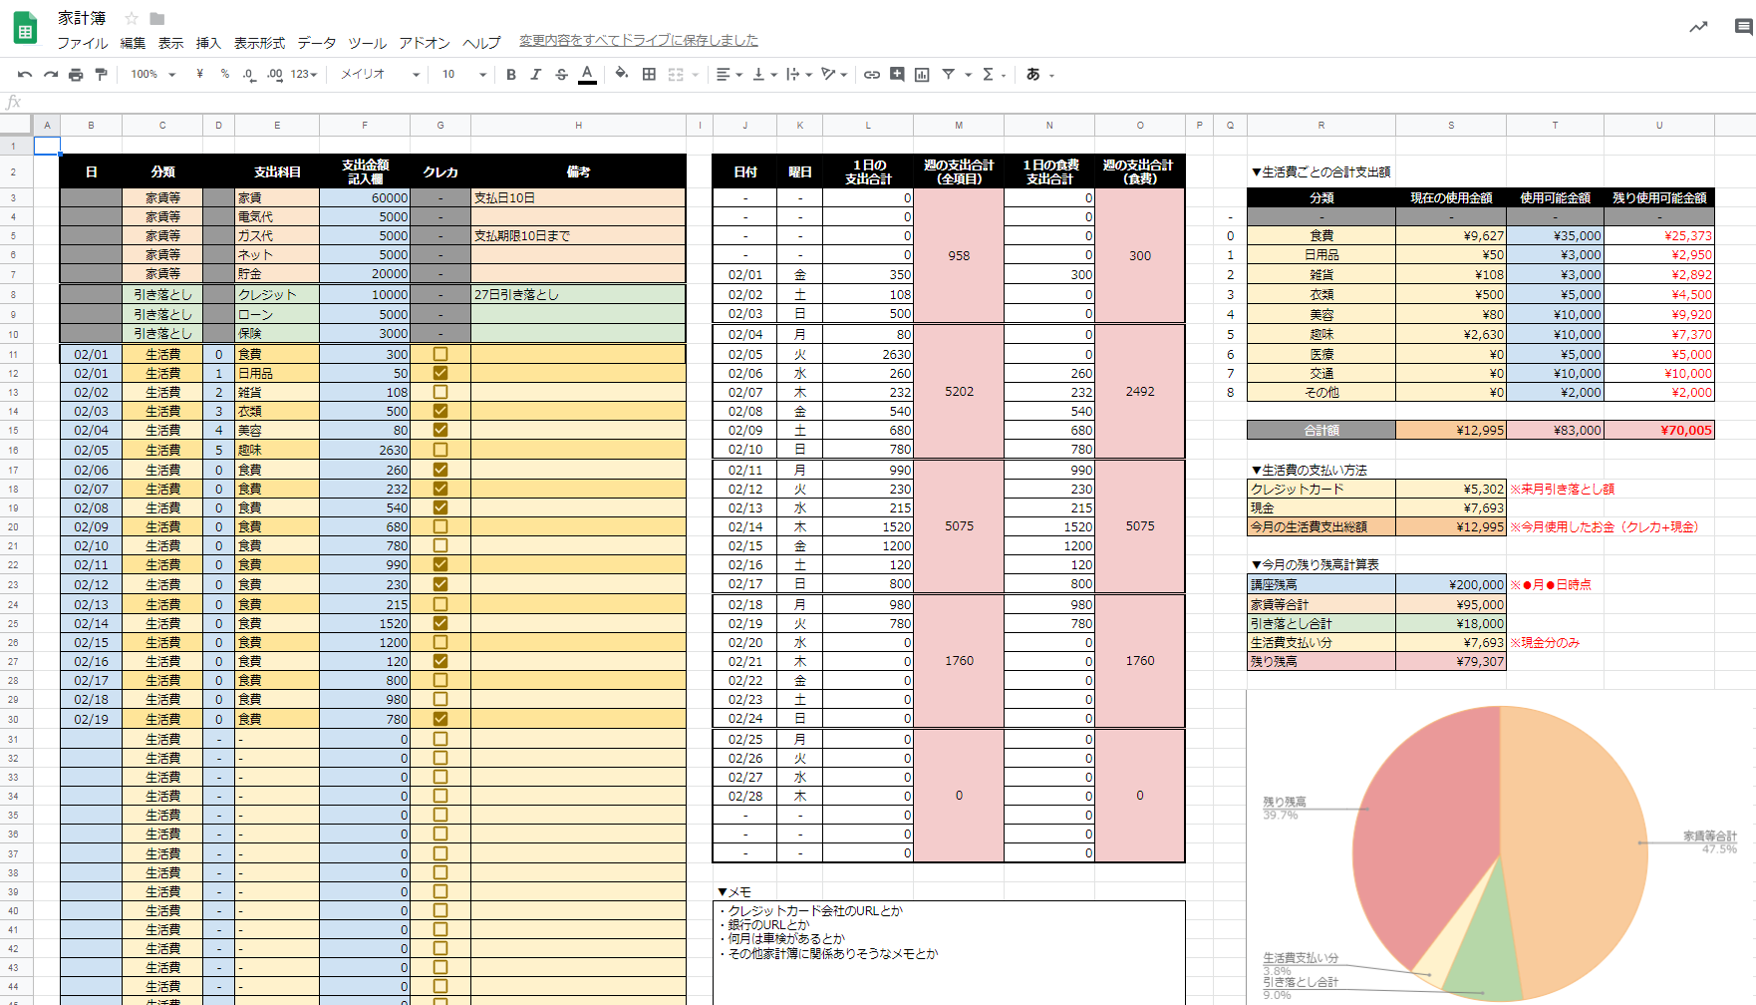The width and height of the screenshot is (1756, 1005).
Task: Select column R header
Action: pos(1321,125)
